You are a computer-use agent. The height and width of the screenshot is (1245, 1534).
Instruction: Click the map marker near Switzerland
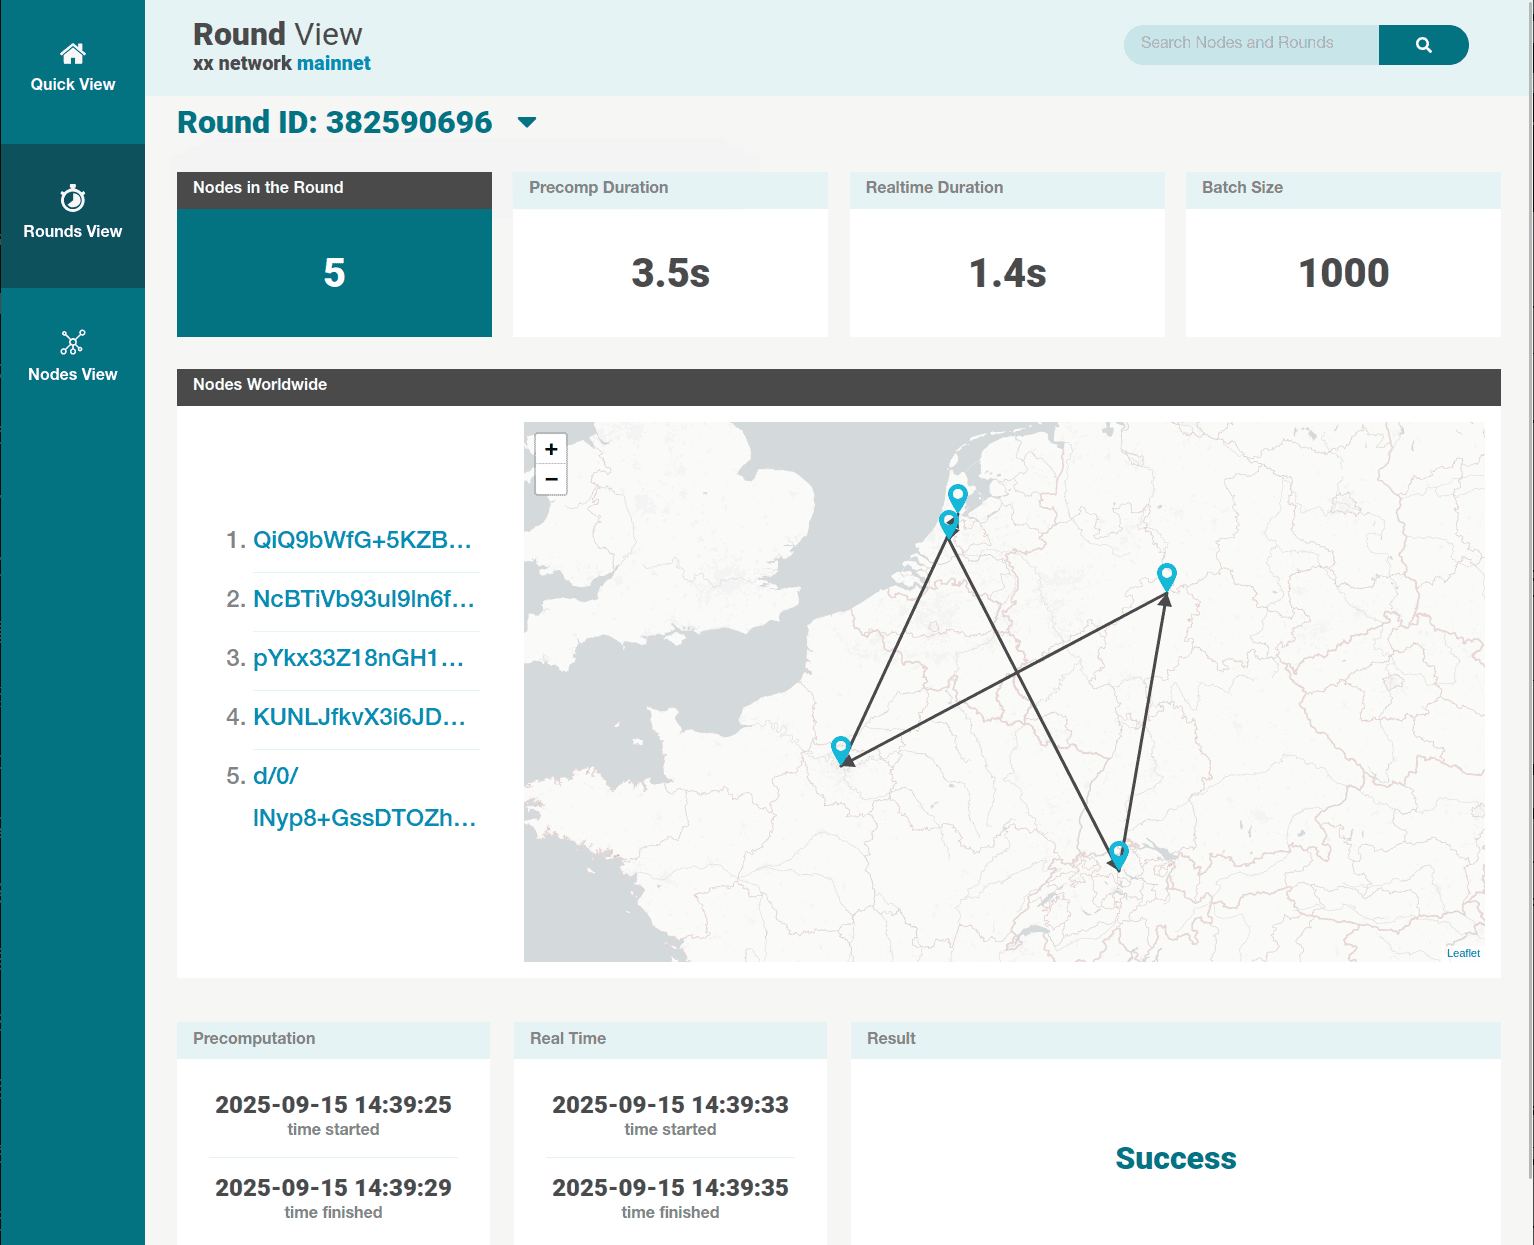pos(1119,853)
